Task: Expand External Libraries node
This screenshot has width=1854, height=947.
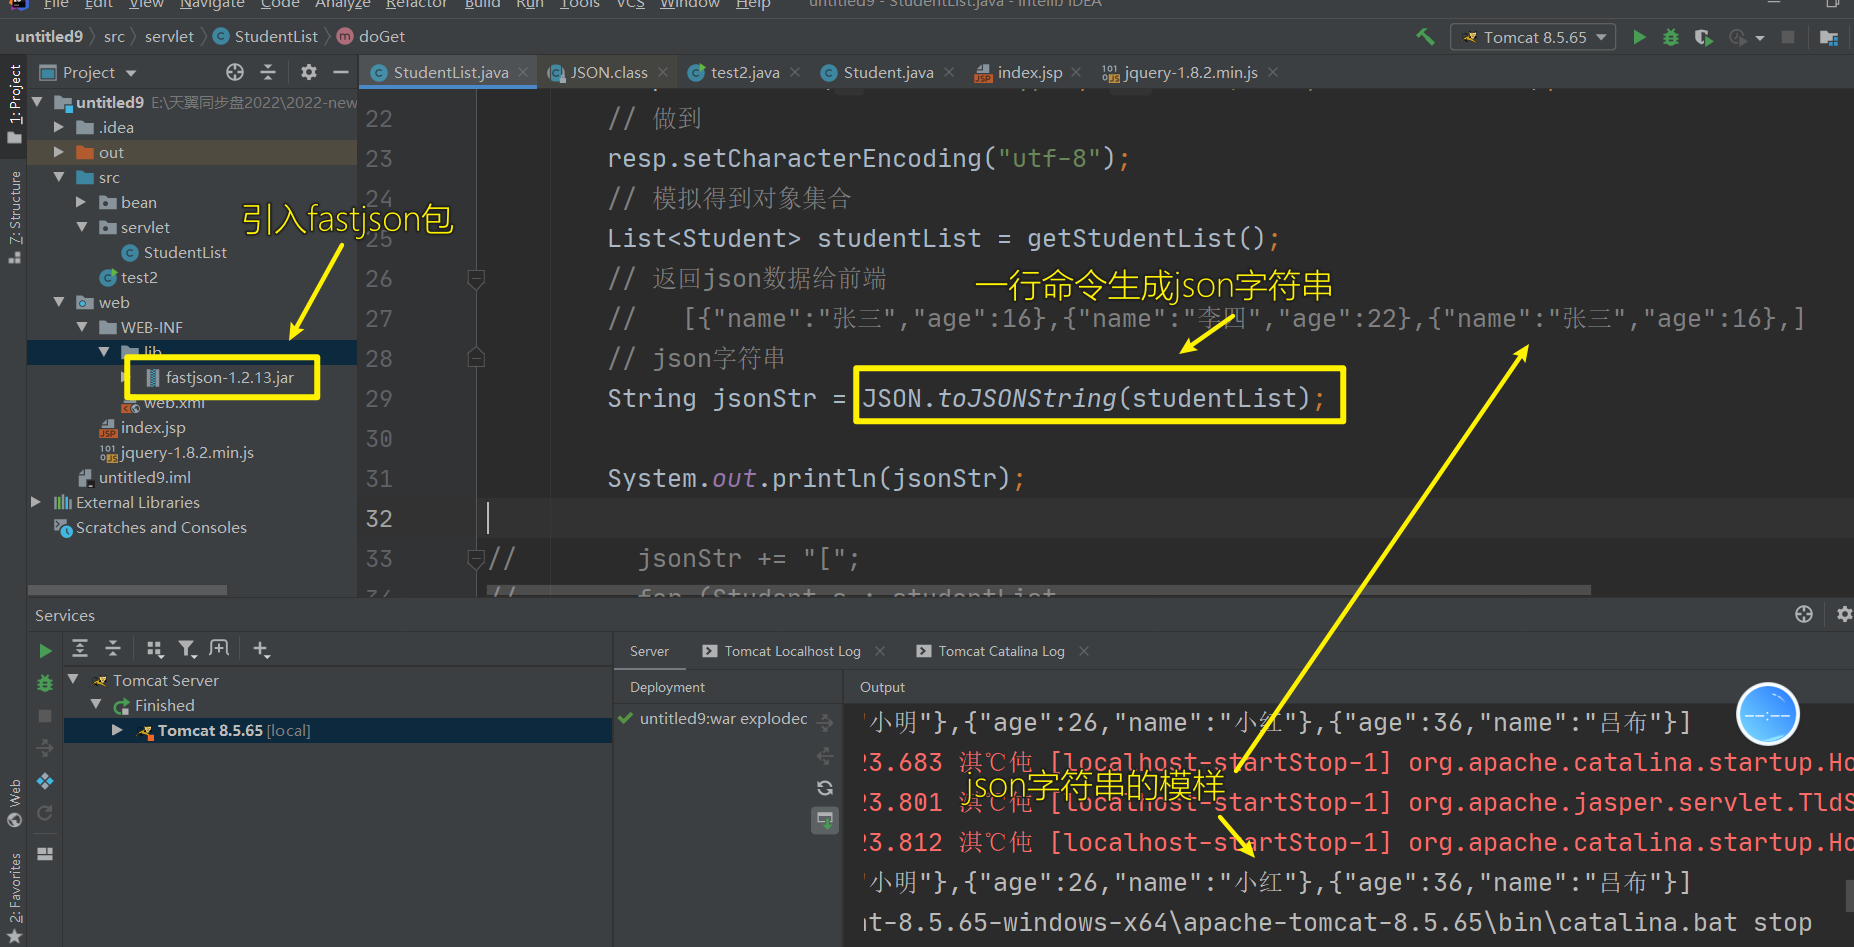Action: (x=36, y=502)
